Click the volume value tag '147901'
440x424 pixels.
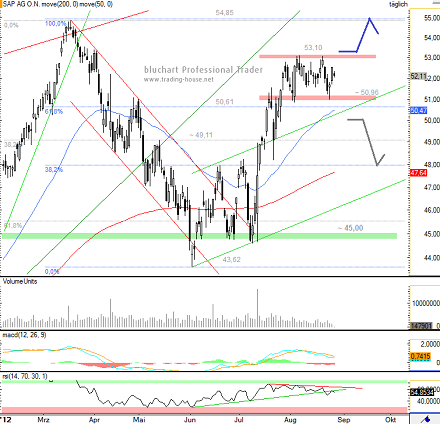421,326
